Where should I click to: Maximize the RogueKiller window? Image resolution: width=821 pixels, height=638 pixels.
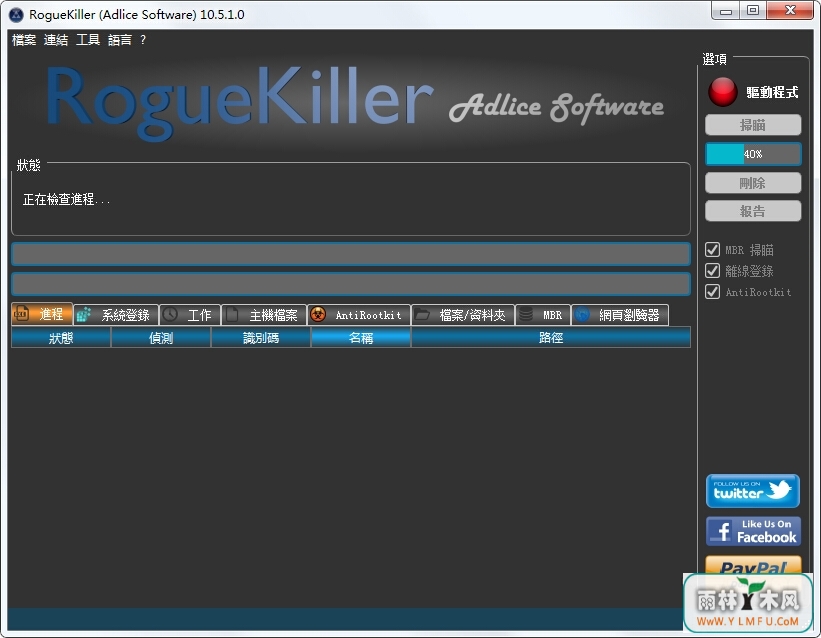[x=753, y=11]
